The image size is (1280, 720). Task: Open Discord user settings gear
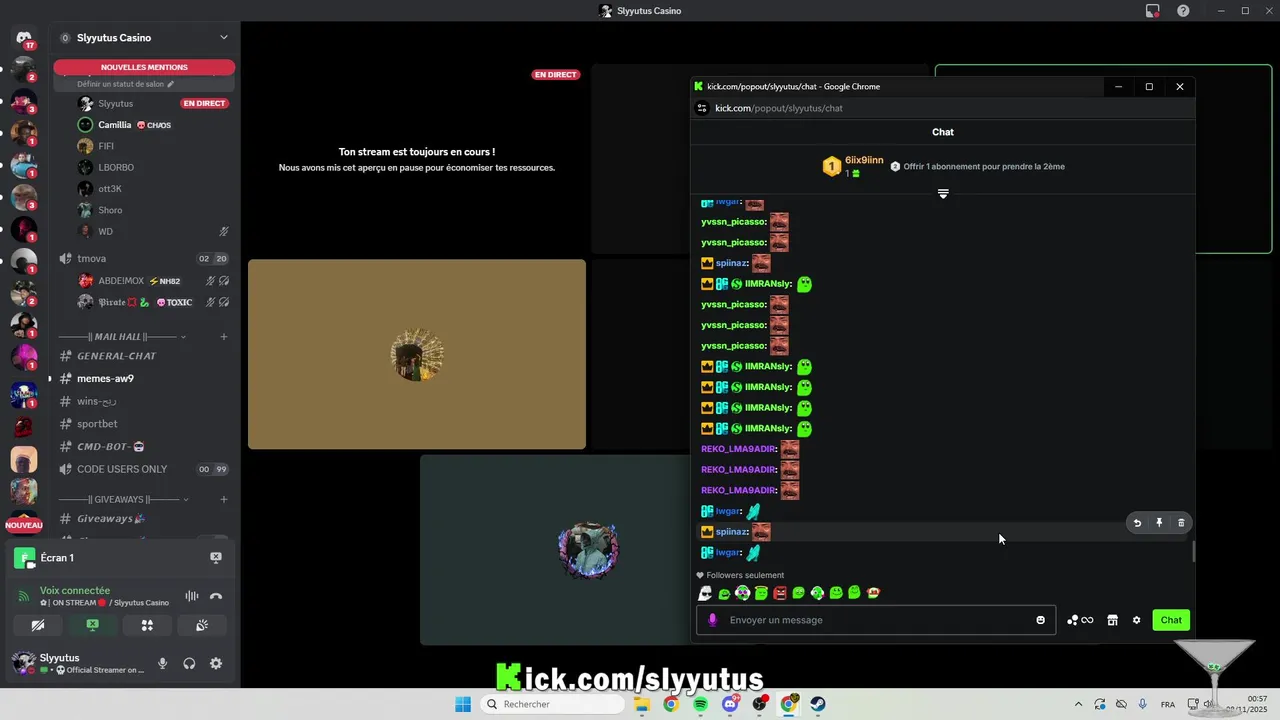(x=216, y=663)
